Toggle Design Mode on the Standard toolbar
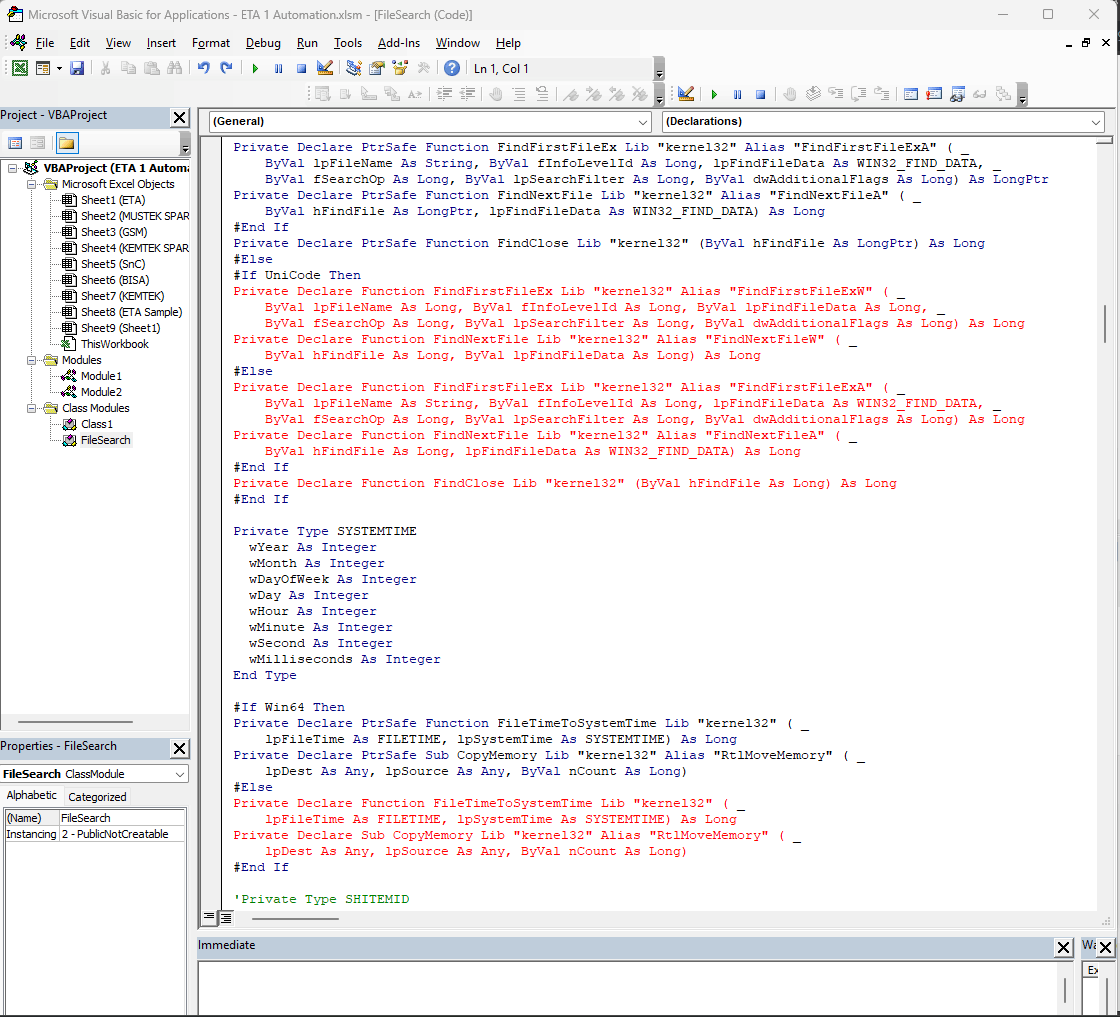 click(x=324, y=69)
